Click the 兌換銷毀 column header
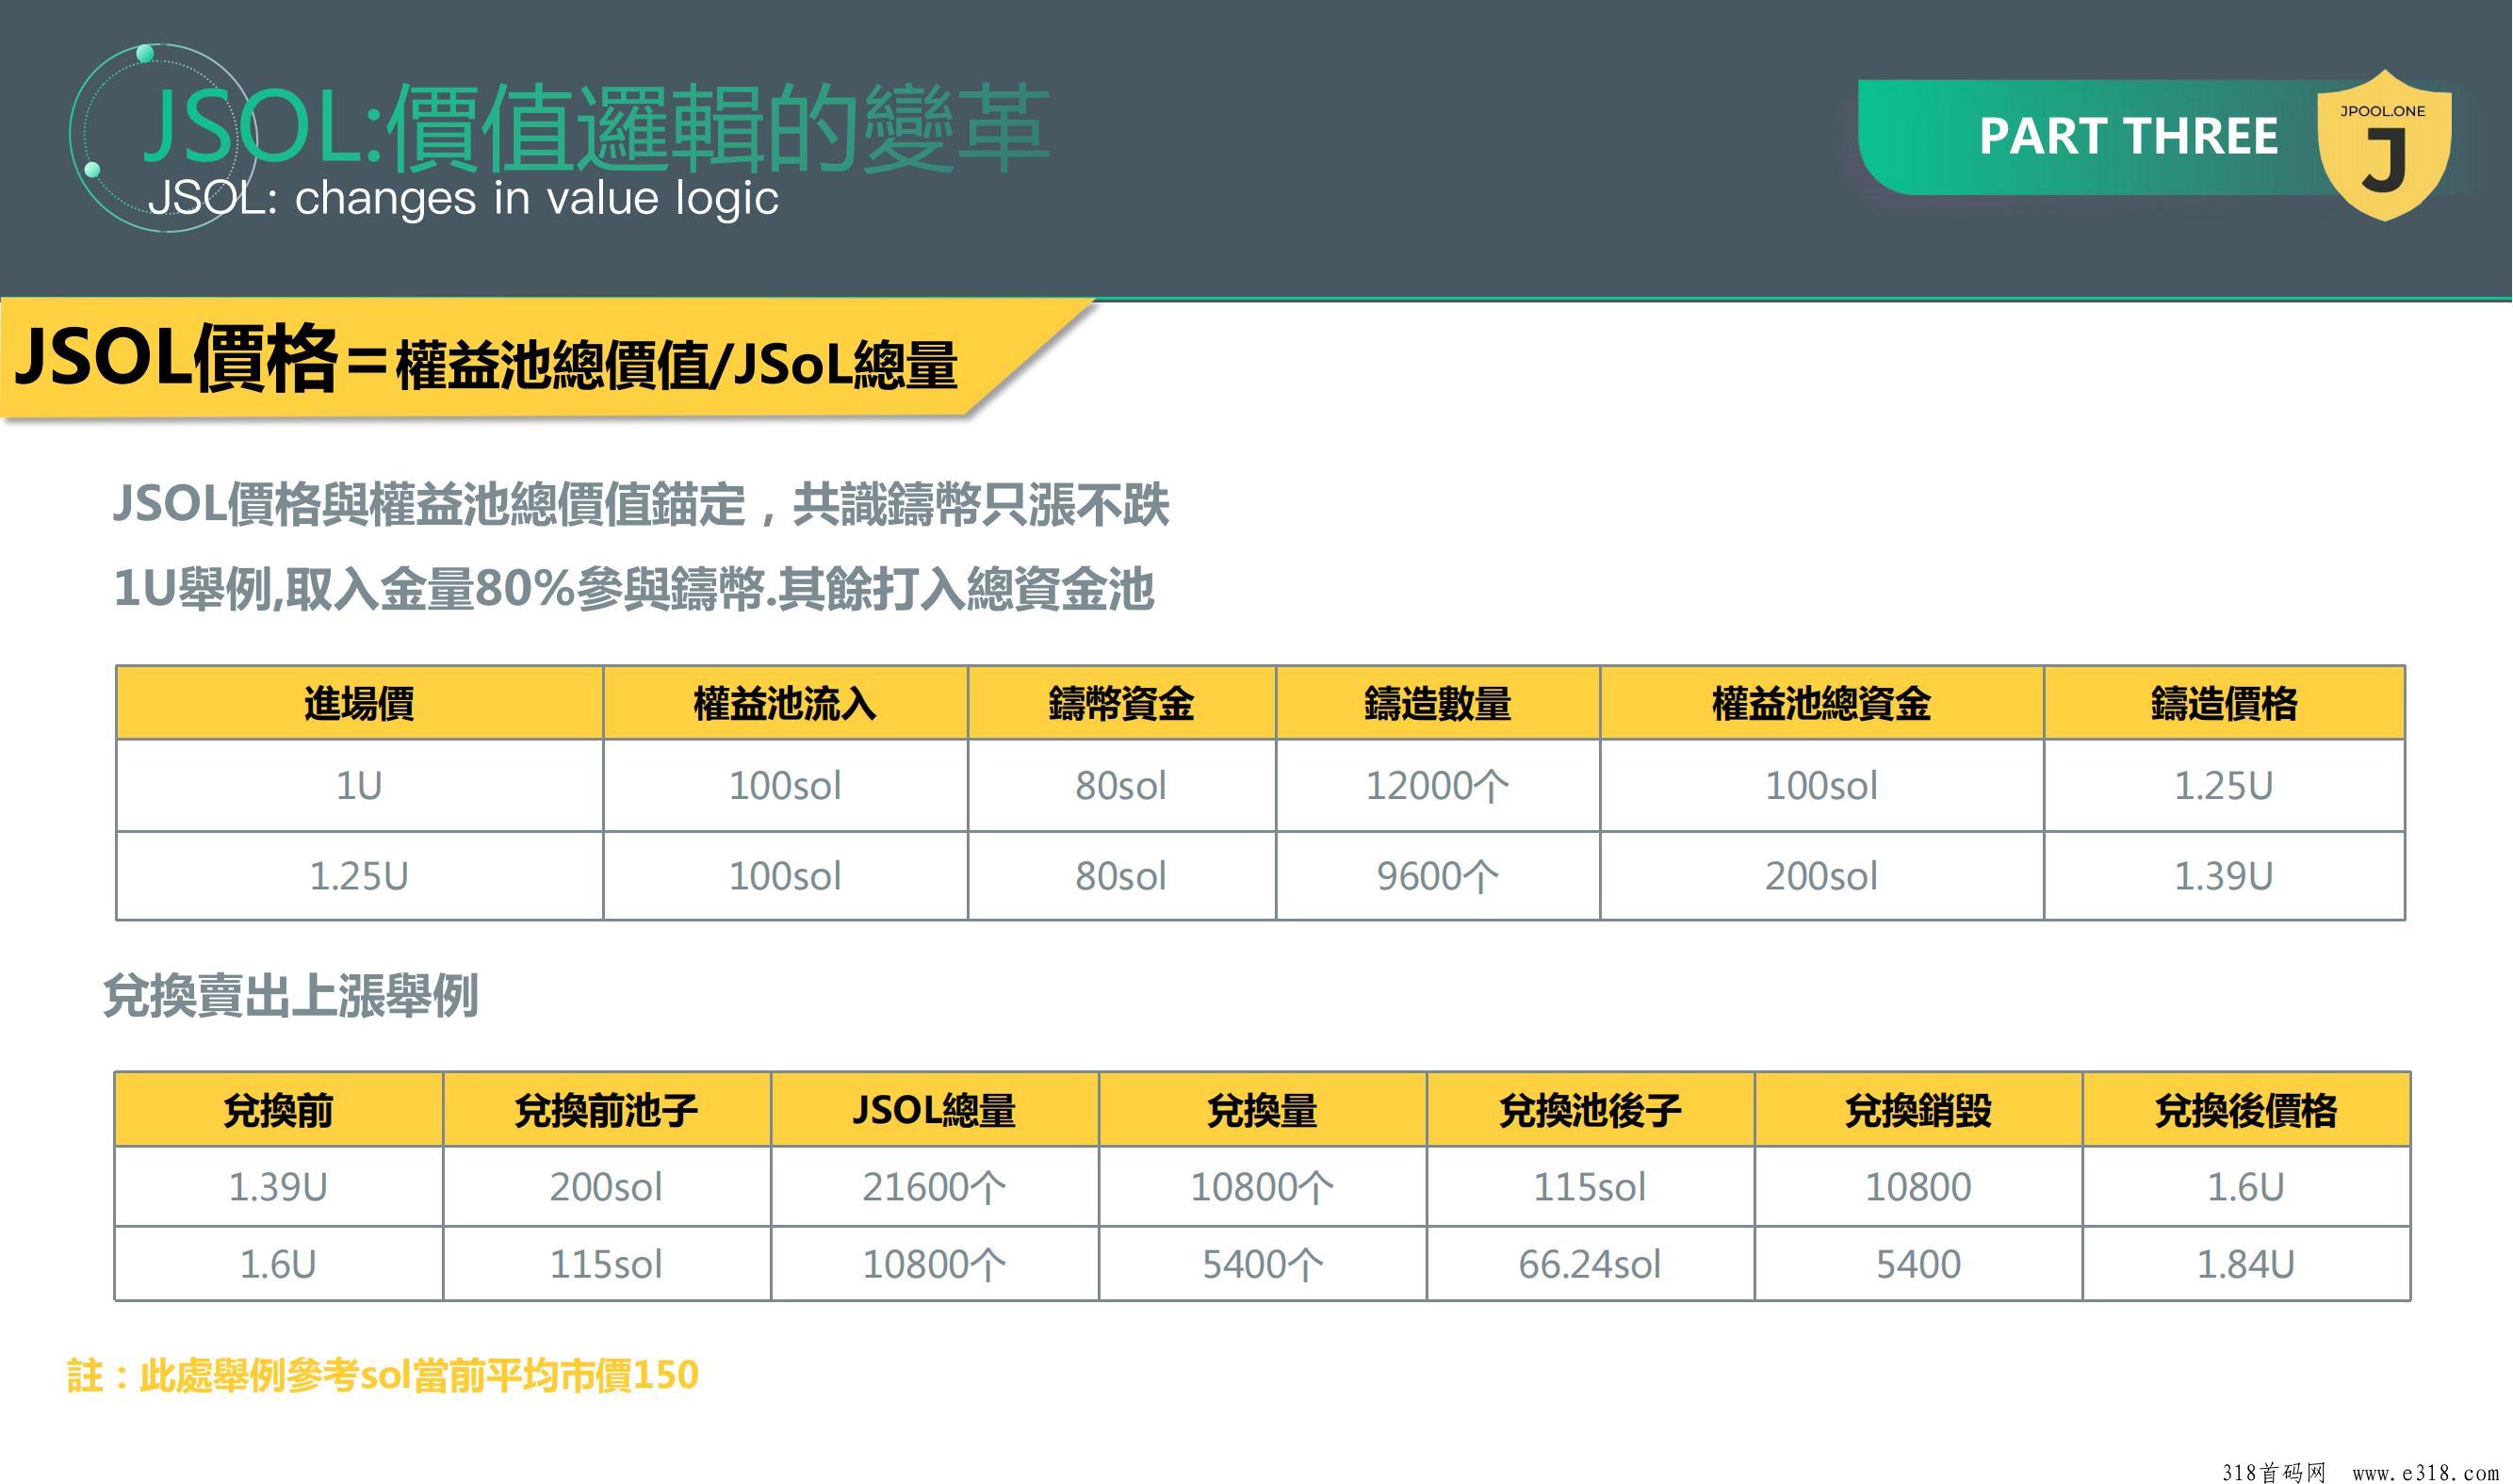The image size is (2513, 1484). [1918, 1110]
